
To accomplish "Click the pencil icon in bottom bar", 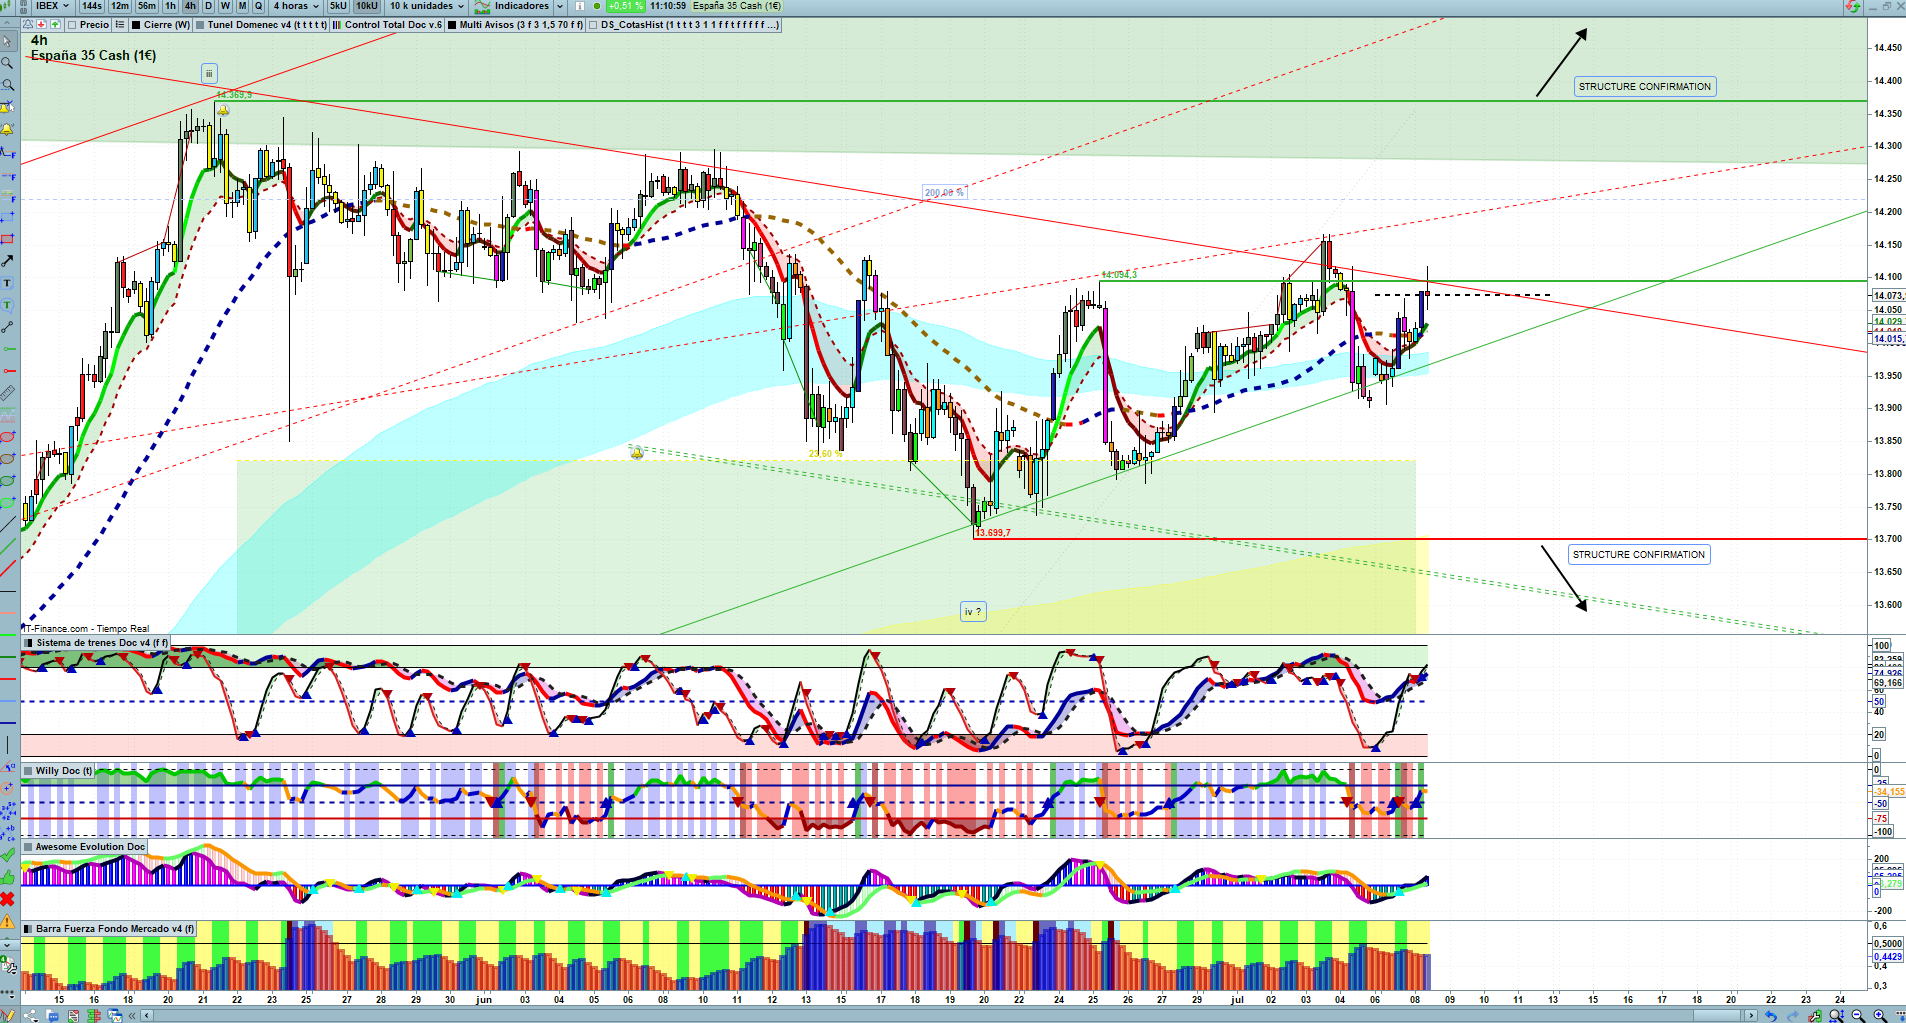I will (x=7, y=1016).
